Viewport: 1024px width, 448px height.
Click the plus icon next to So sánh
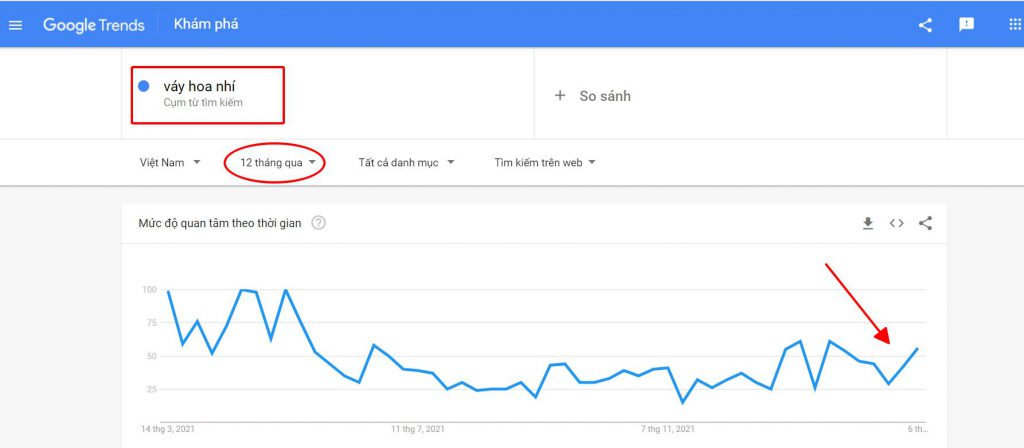[x=560, y=96]
